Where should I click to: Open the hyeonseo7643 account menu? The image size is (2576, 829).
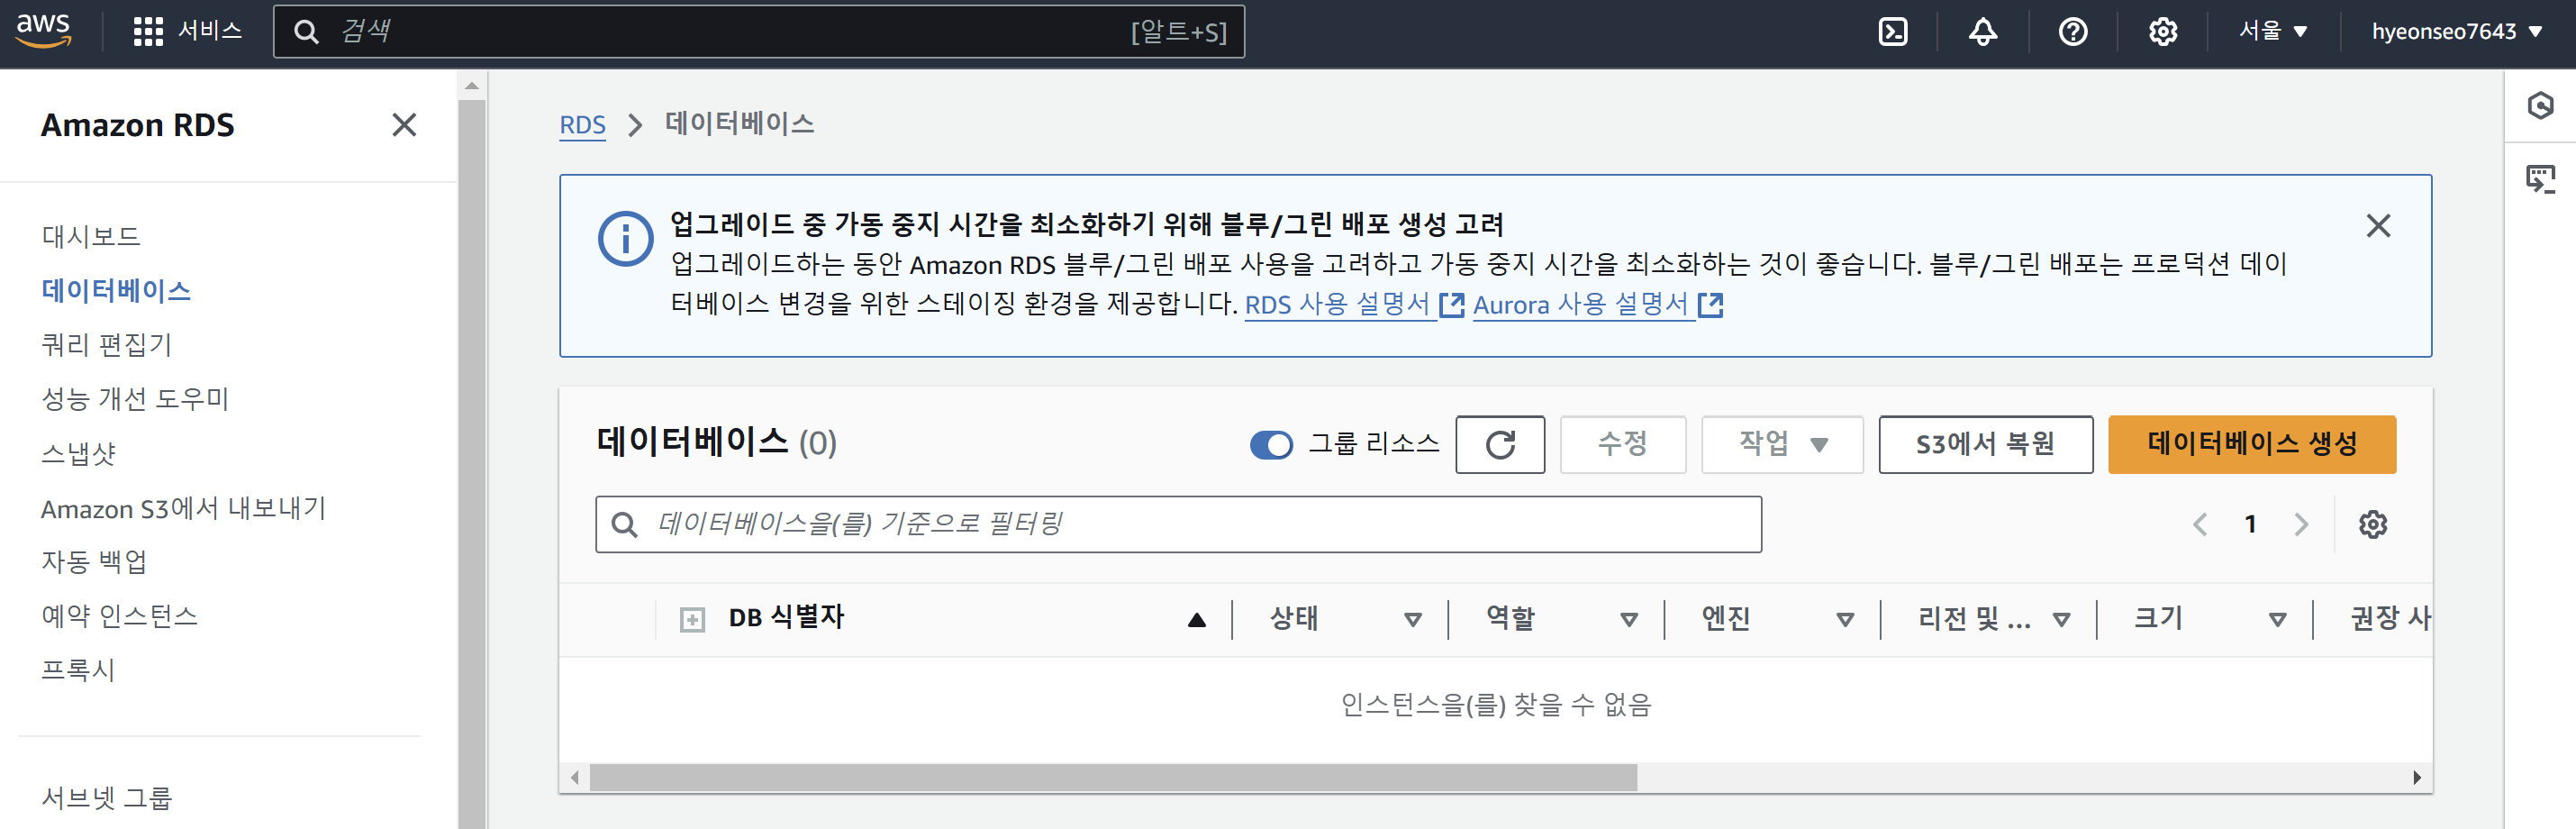point(2457,31)
